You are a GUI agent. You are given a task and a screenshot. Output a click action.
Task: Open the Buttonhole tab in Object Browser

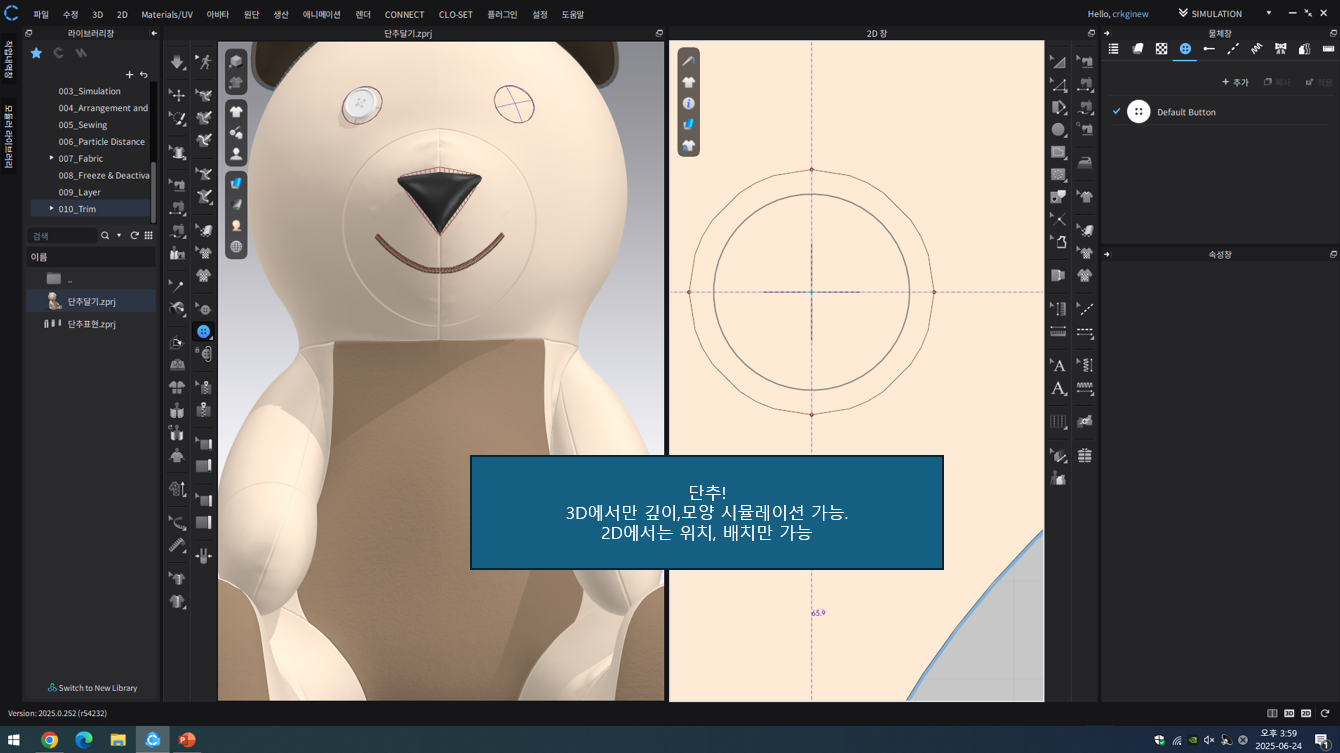[x=1209, y=48]
